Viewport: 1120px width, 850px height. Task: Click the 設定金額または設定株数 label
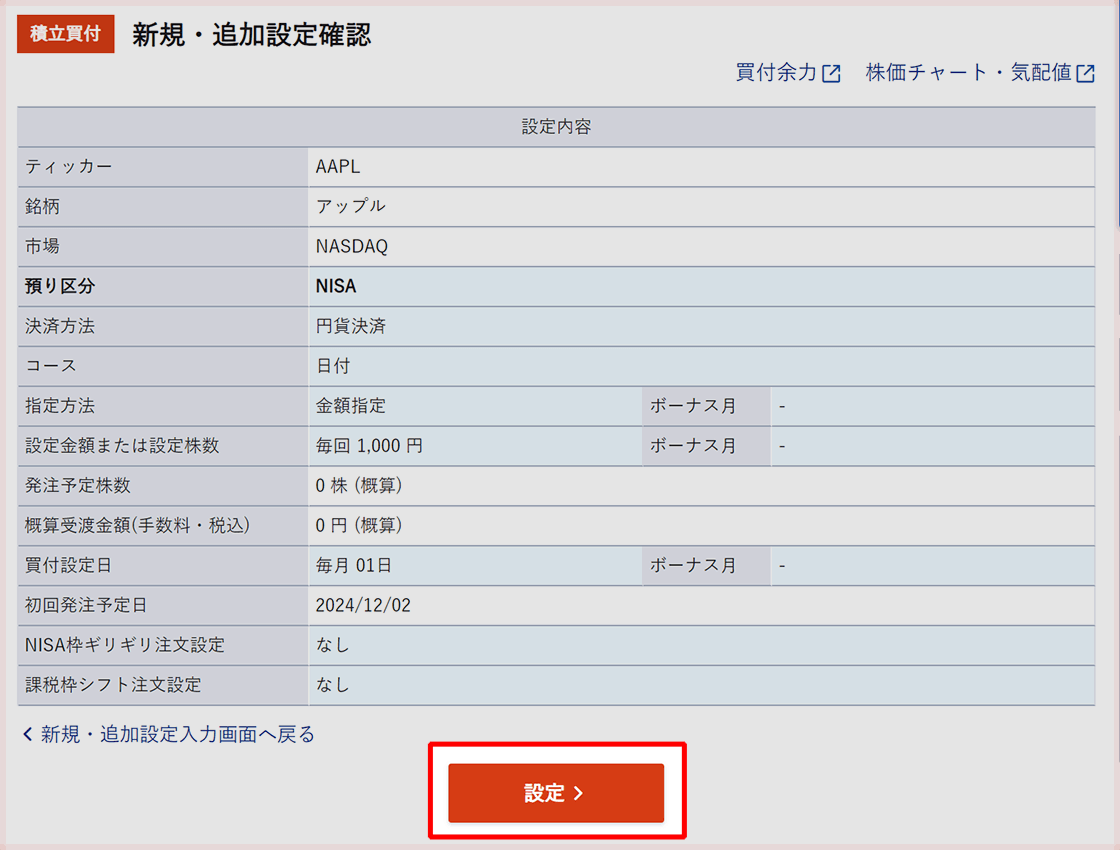click(122, 446)
